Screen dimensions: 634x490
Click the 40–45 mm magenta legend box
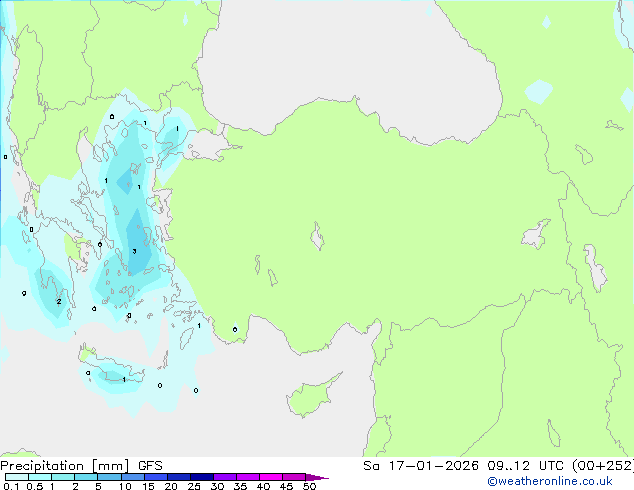point(271,477)
